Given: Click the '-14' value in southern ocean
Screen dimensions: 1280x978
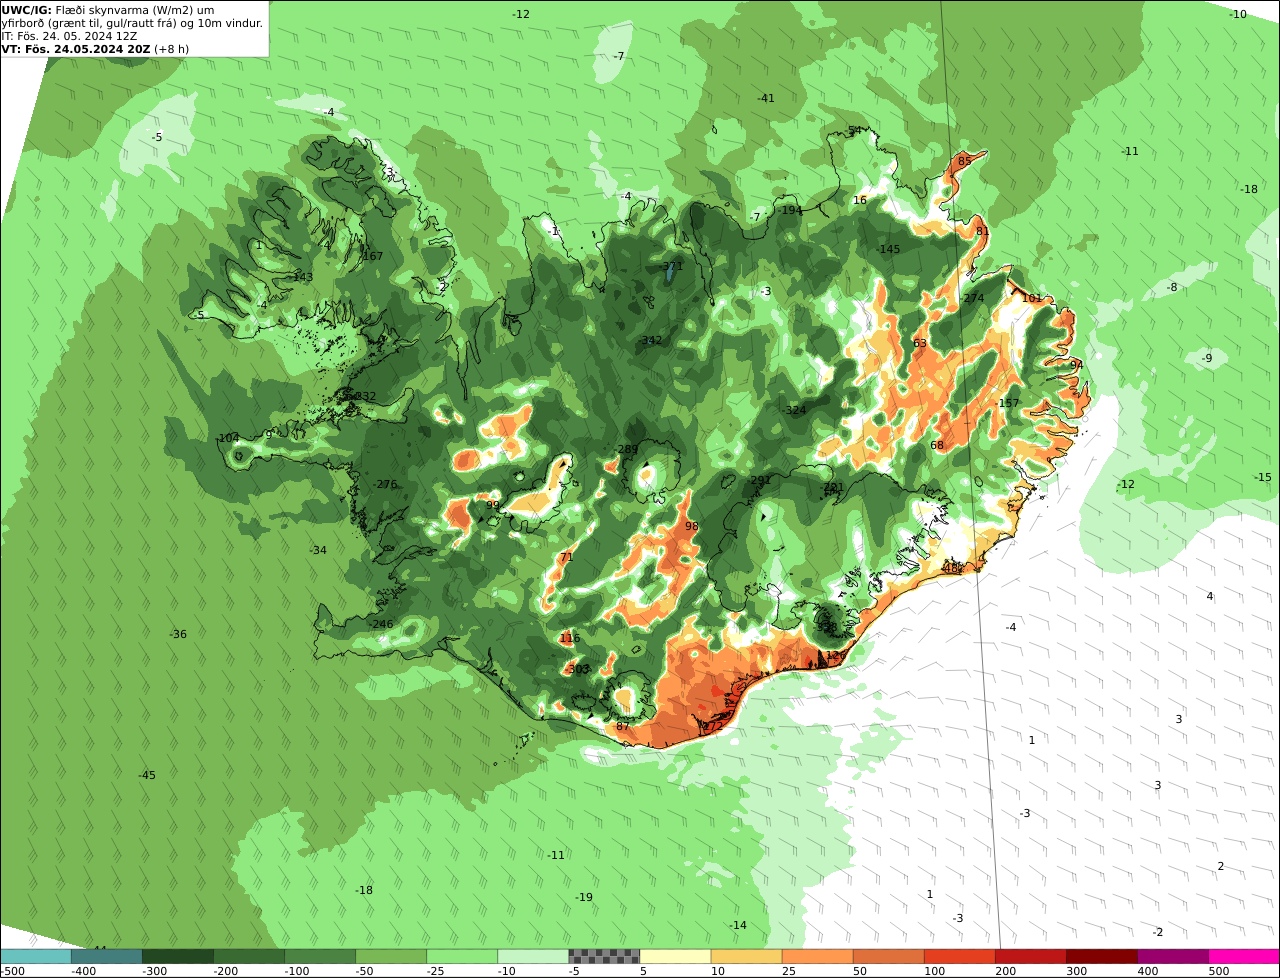Looking at the screenshot, I should [x=738, y=925].
